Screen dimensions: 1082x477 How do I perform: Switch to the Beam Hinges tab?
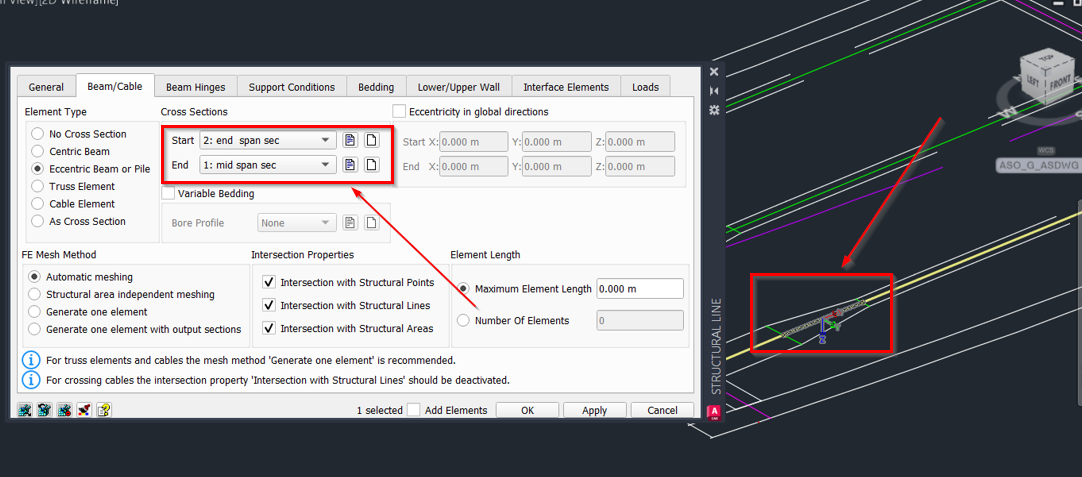click(195, 87)
